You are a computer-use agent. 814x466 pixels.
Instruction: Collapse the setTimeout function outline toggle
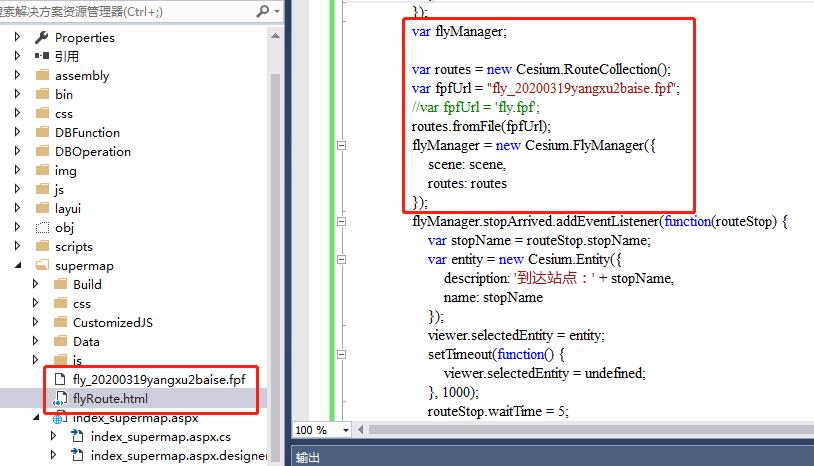pyautogui.click(x=343, y=354)
